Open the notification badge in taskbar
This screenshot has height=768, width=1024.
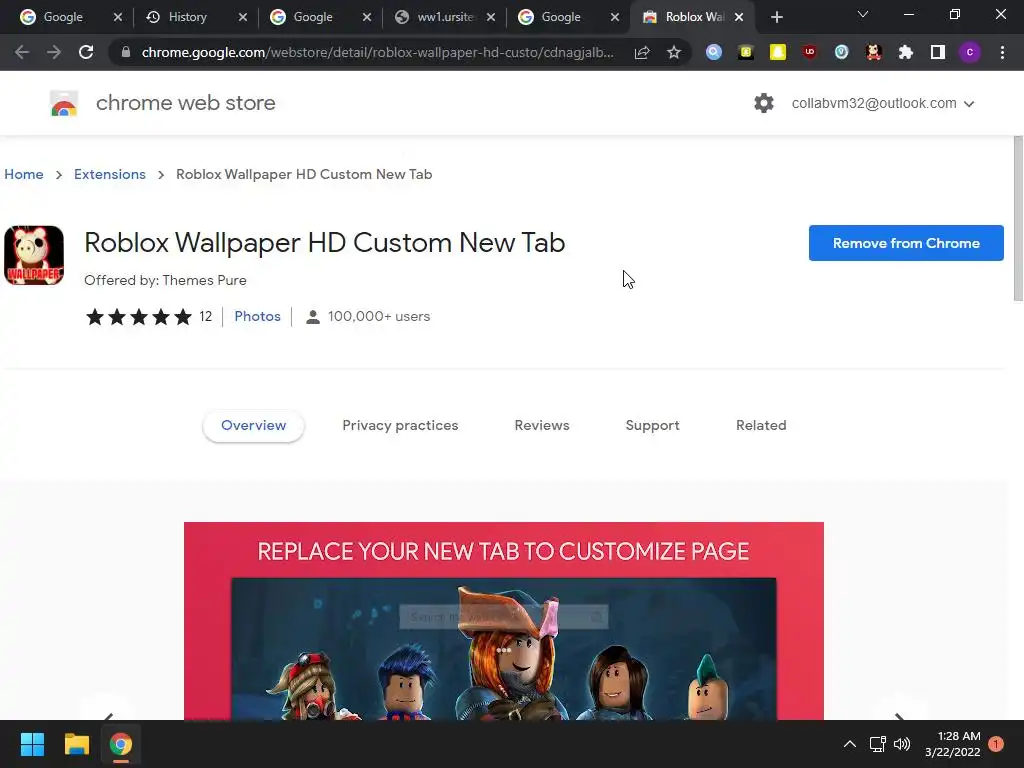tap(996, 744)
